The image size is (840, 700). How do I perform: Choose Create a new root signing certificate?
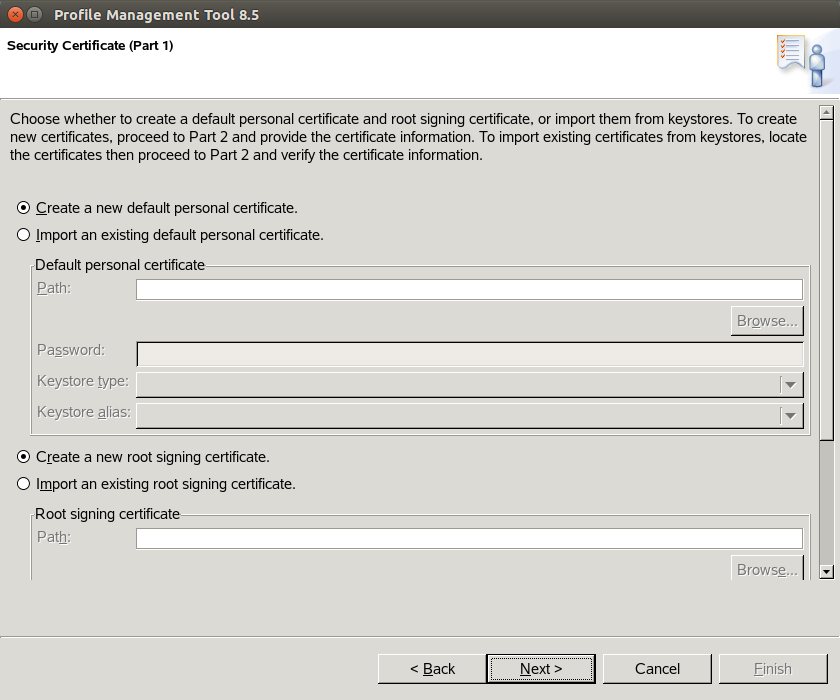pos(23,457)
